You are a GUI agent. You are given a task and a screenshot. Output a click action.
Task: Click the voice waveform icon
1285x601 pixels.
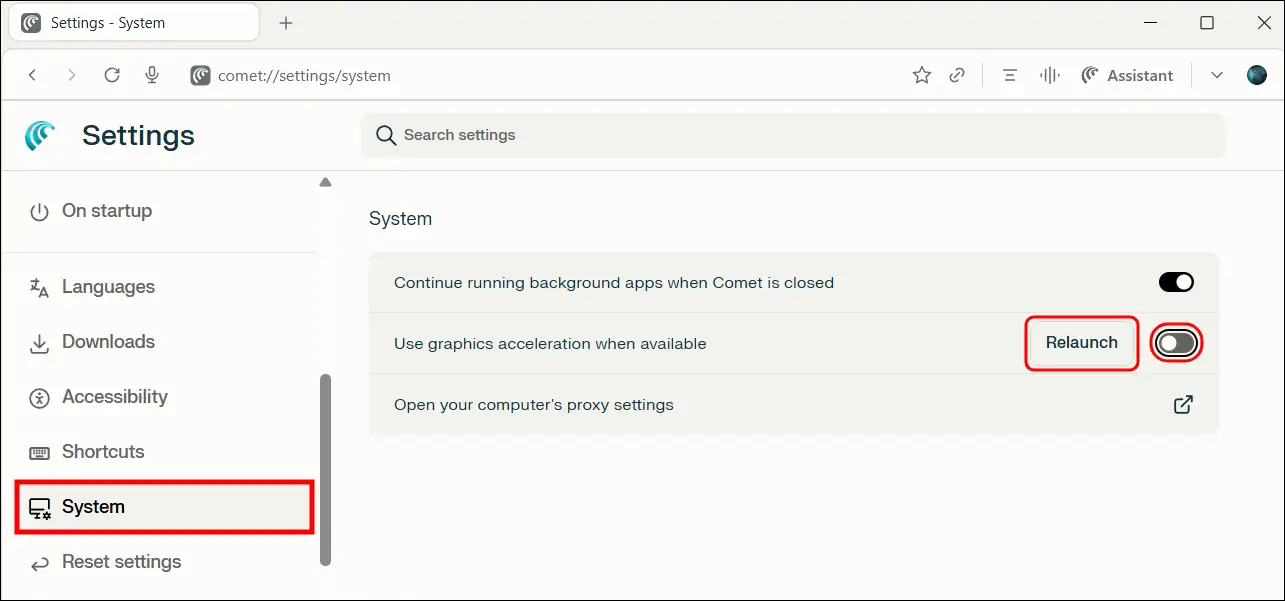coord(1049,75)
